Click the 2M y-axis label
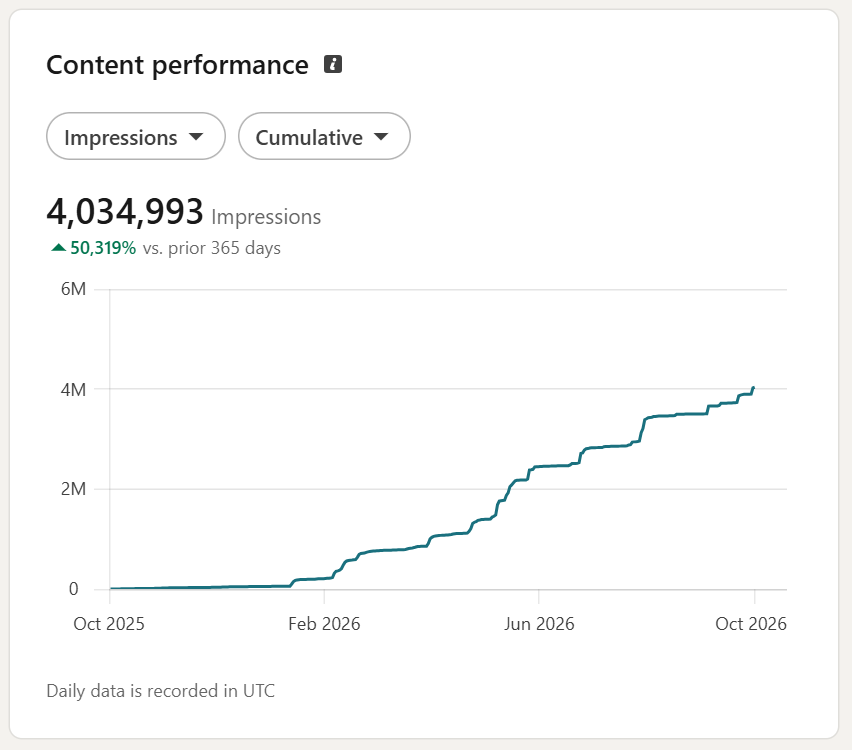 (x=73, y=489)
